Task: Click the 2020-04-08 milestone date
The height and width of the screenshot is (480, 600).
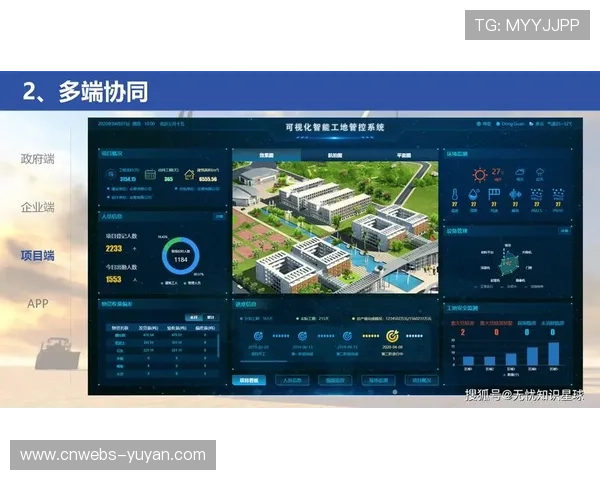Action: point(392,347)
